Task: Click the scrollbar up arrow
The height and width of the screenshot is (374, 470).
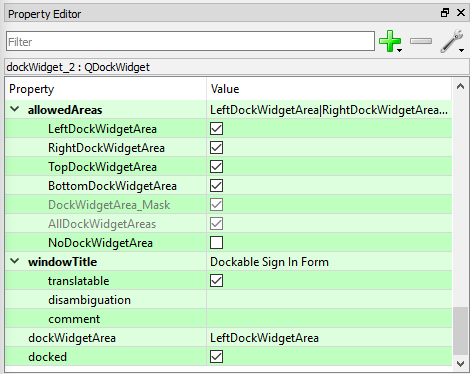Action: point(460,86)
